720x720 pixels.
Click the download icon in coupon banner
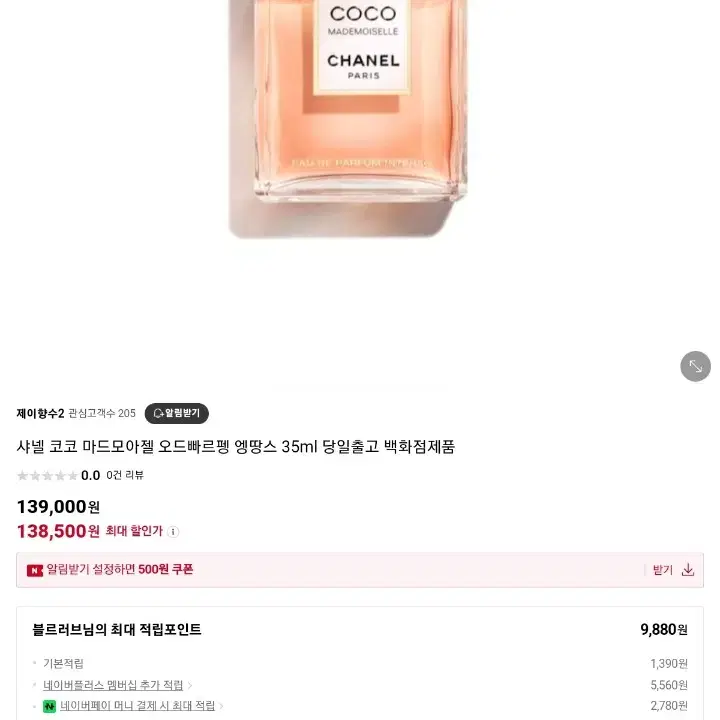pos(687,570)
